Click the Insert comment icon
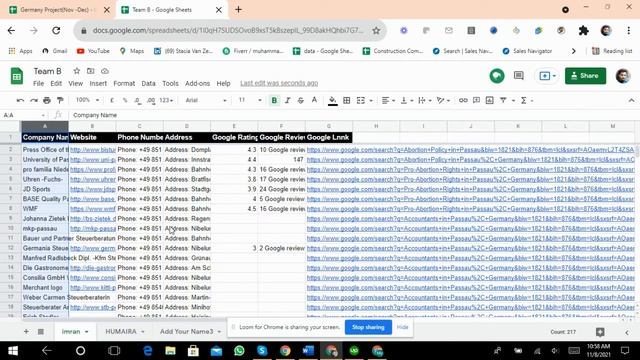This screenshot has height=360, width=640. 476,100
